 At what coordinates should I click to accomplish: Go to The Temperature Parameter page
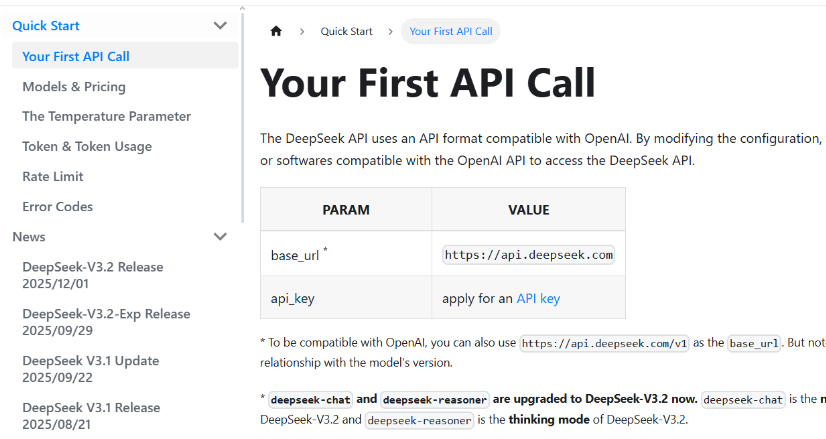(106, 116)
